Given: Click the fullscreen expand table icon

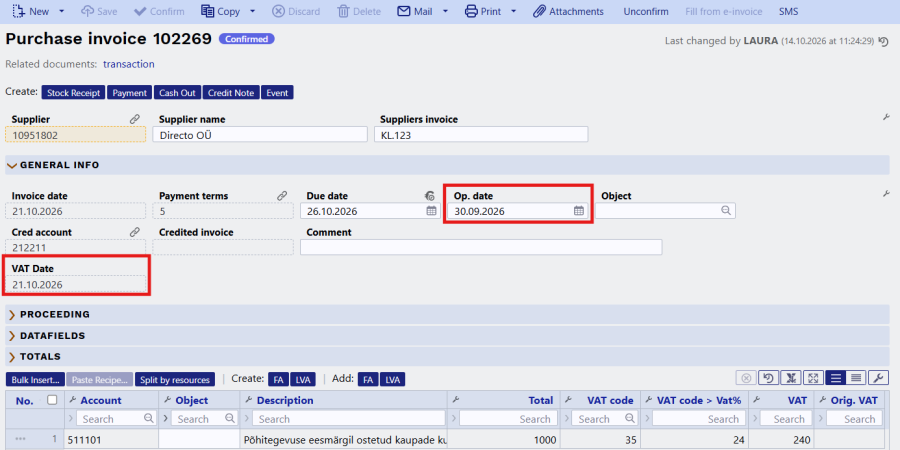Looking at the screenshot, I should (x=813, y=378).
